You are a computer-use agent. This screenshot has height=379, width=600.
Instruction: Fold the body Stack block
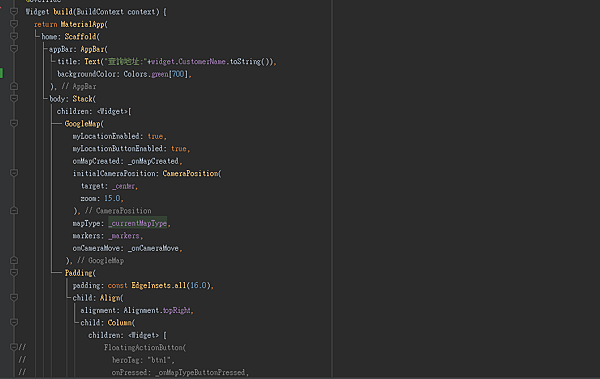pyautogui.click(x=14, y=99)
